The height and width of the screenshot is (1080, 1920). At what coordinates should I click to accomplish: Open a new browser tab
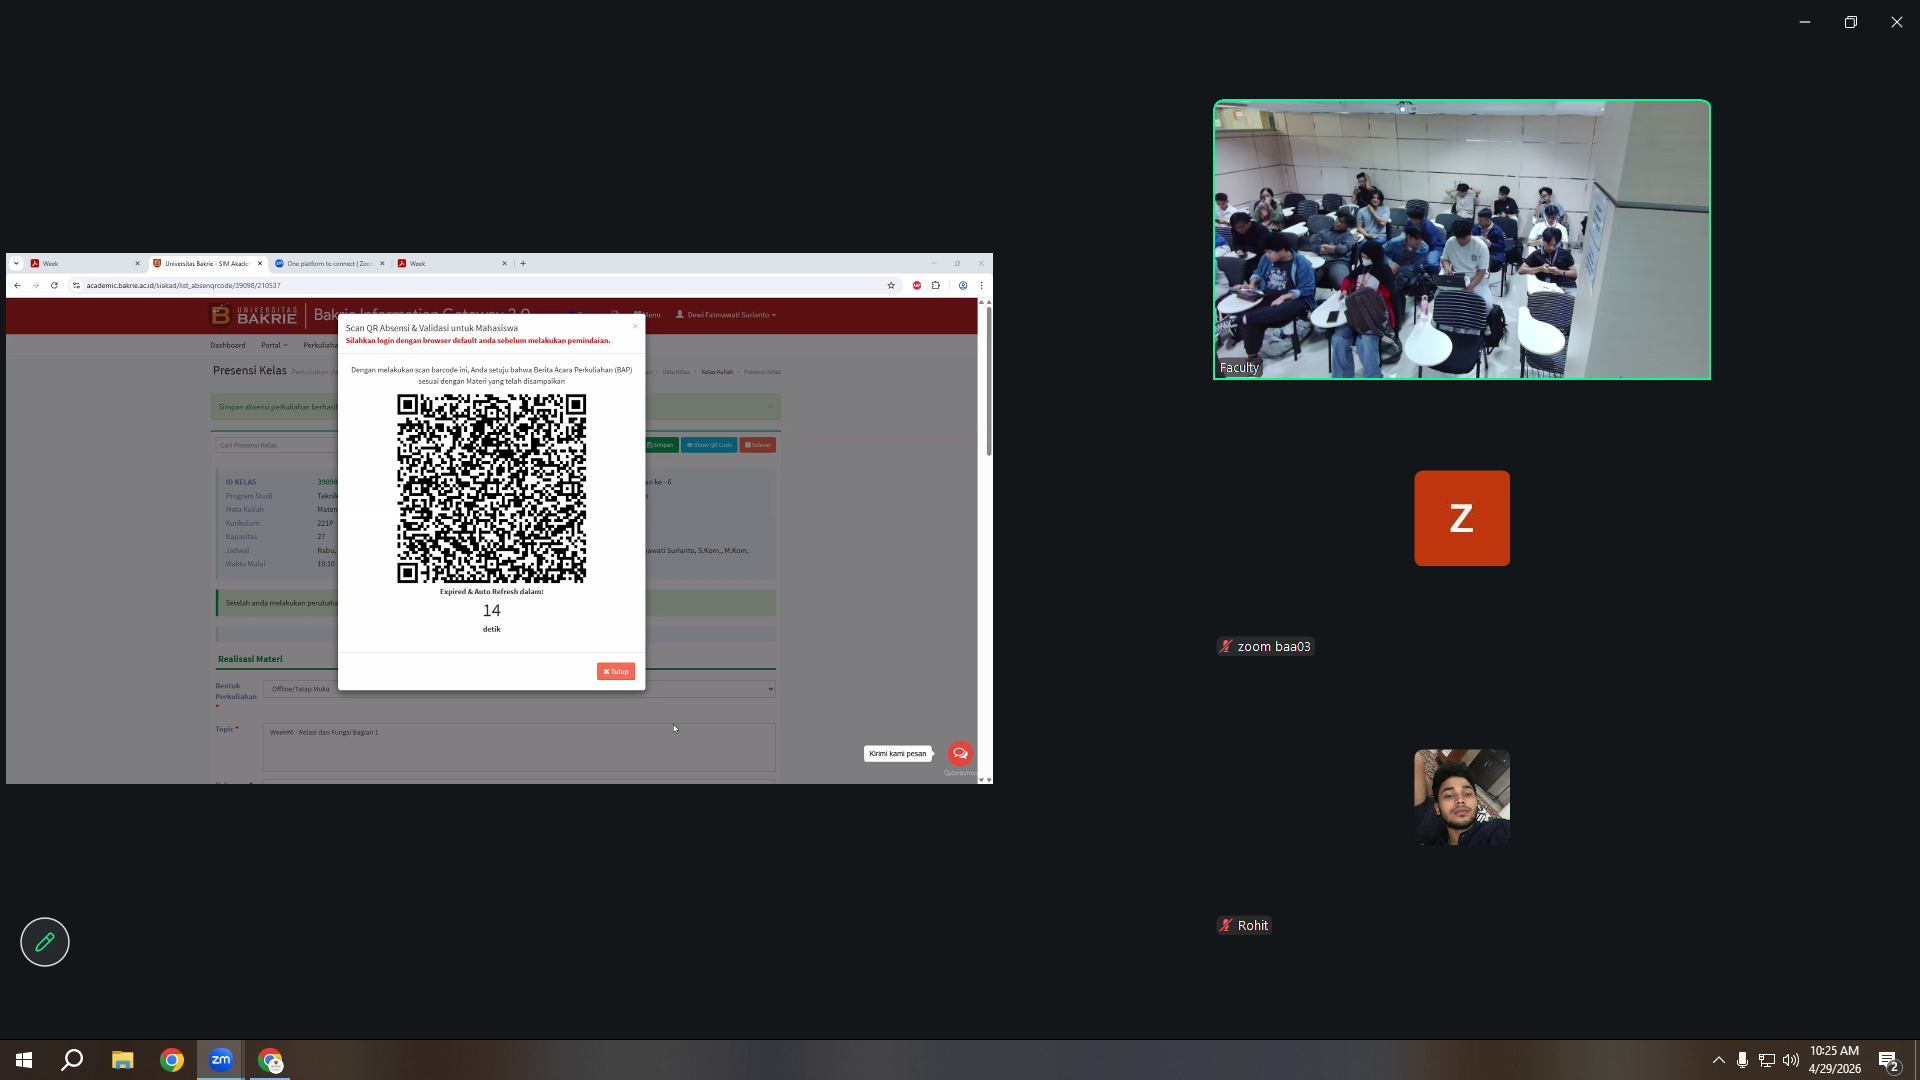point(523,264)
